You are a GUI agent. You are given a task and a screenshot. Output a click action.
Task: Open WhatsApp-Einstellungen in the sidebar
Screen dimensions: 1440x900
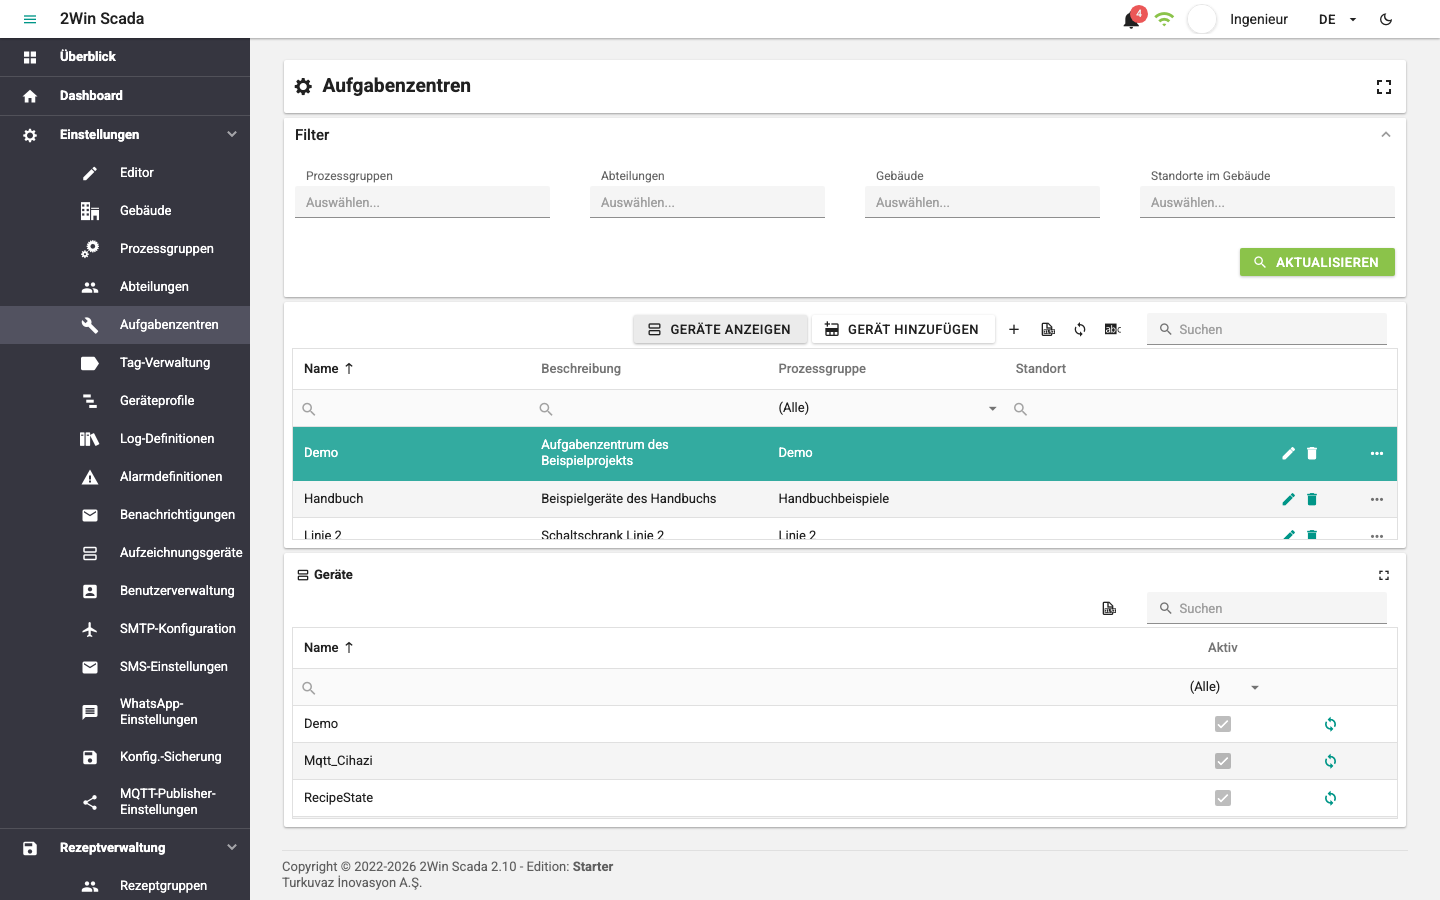point(125,712)
